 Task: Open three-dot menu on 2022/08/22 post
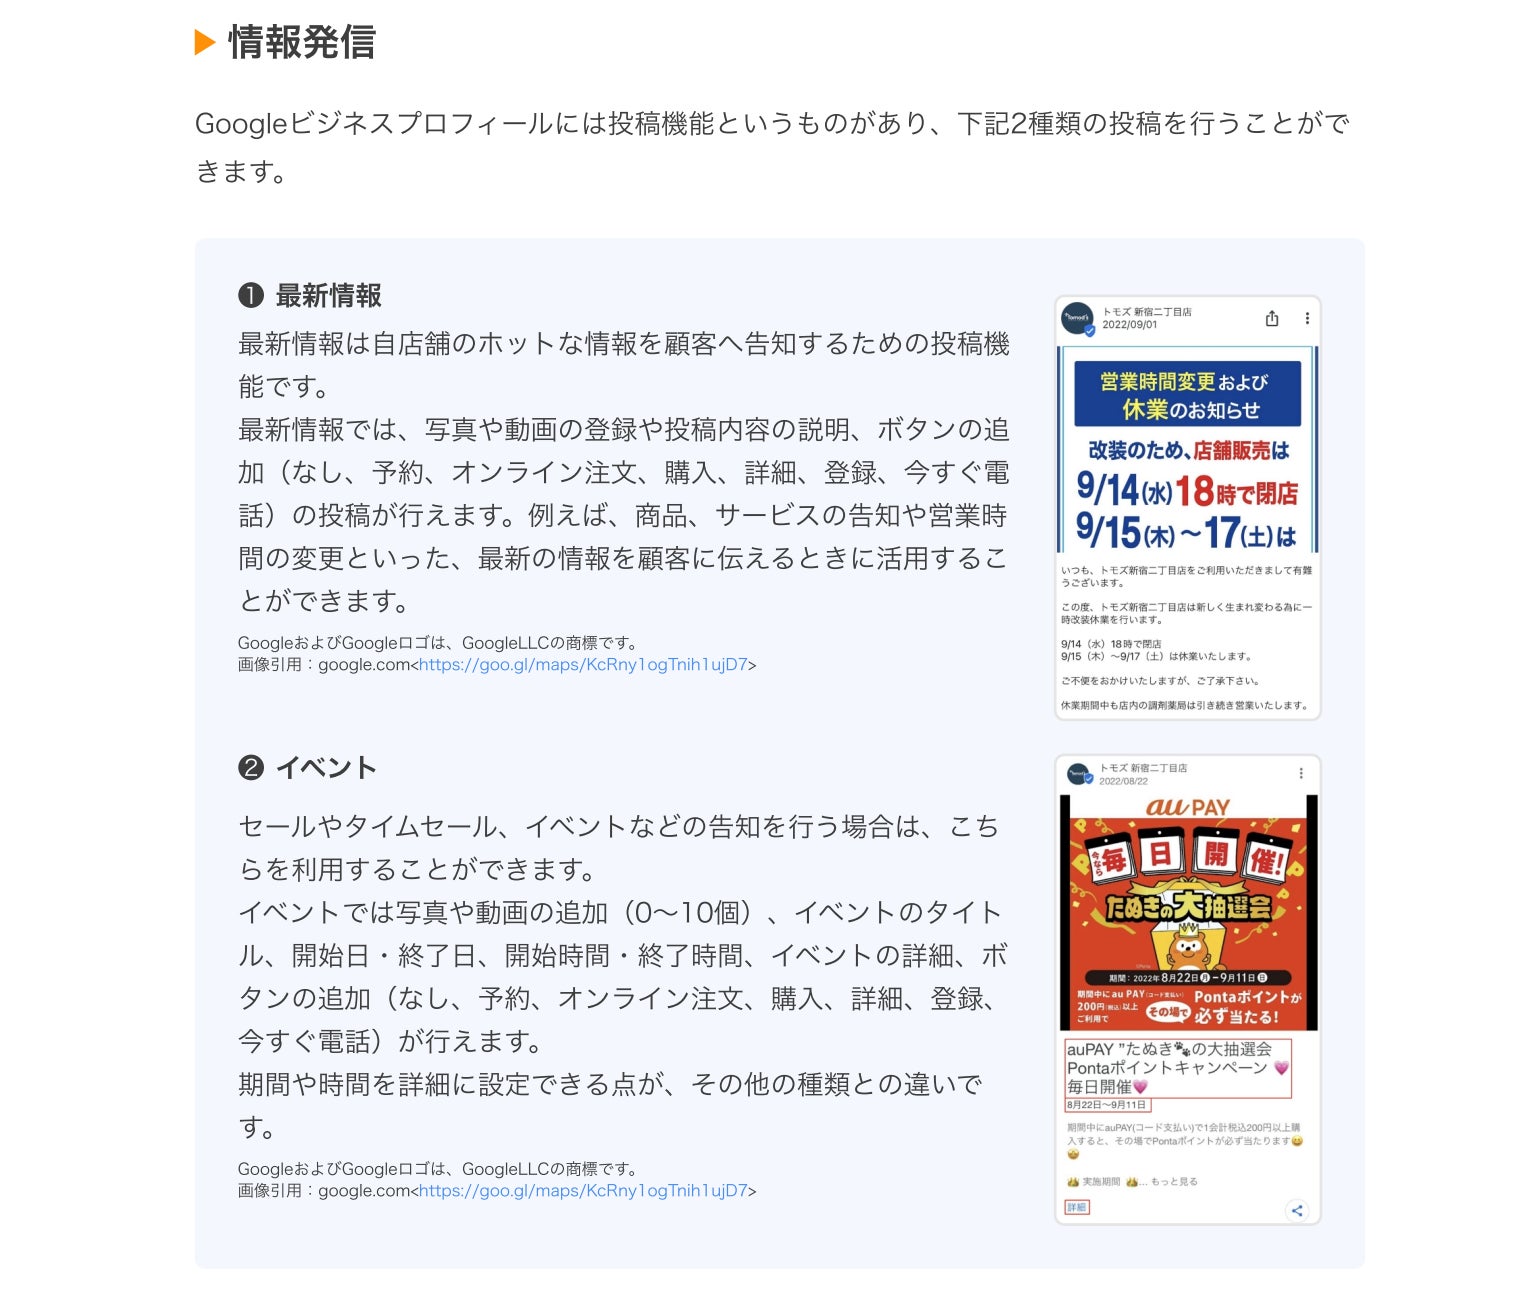(x=1301, y=773)
